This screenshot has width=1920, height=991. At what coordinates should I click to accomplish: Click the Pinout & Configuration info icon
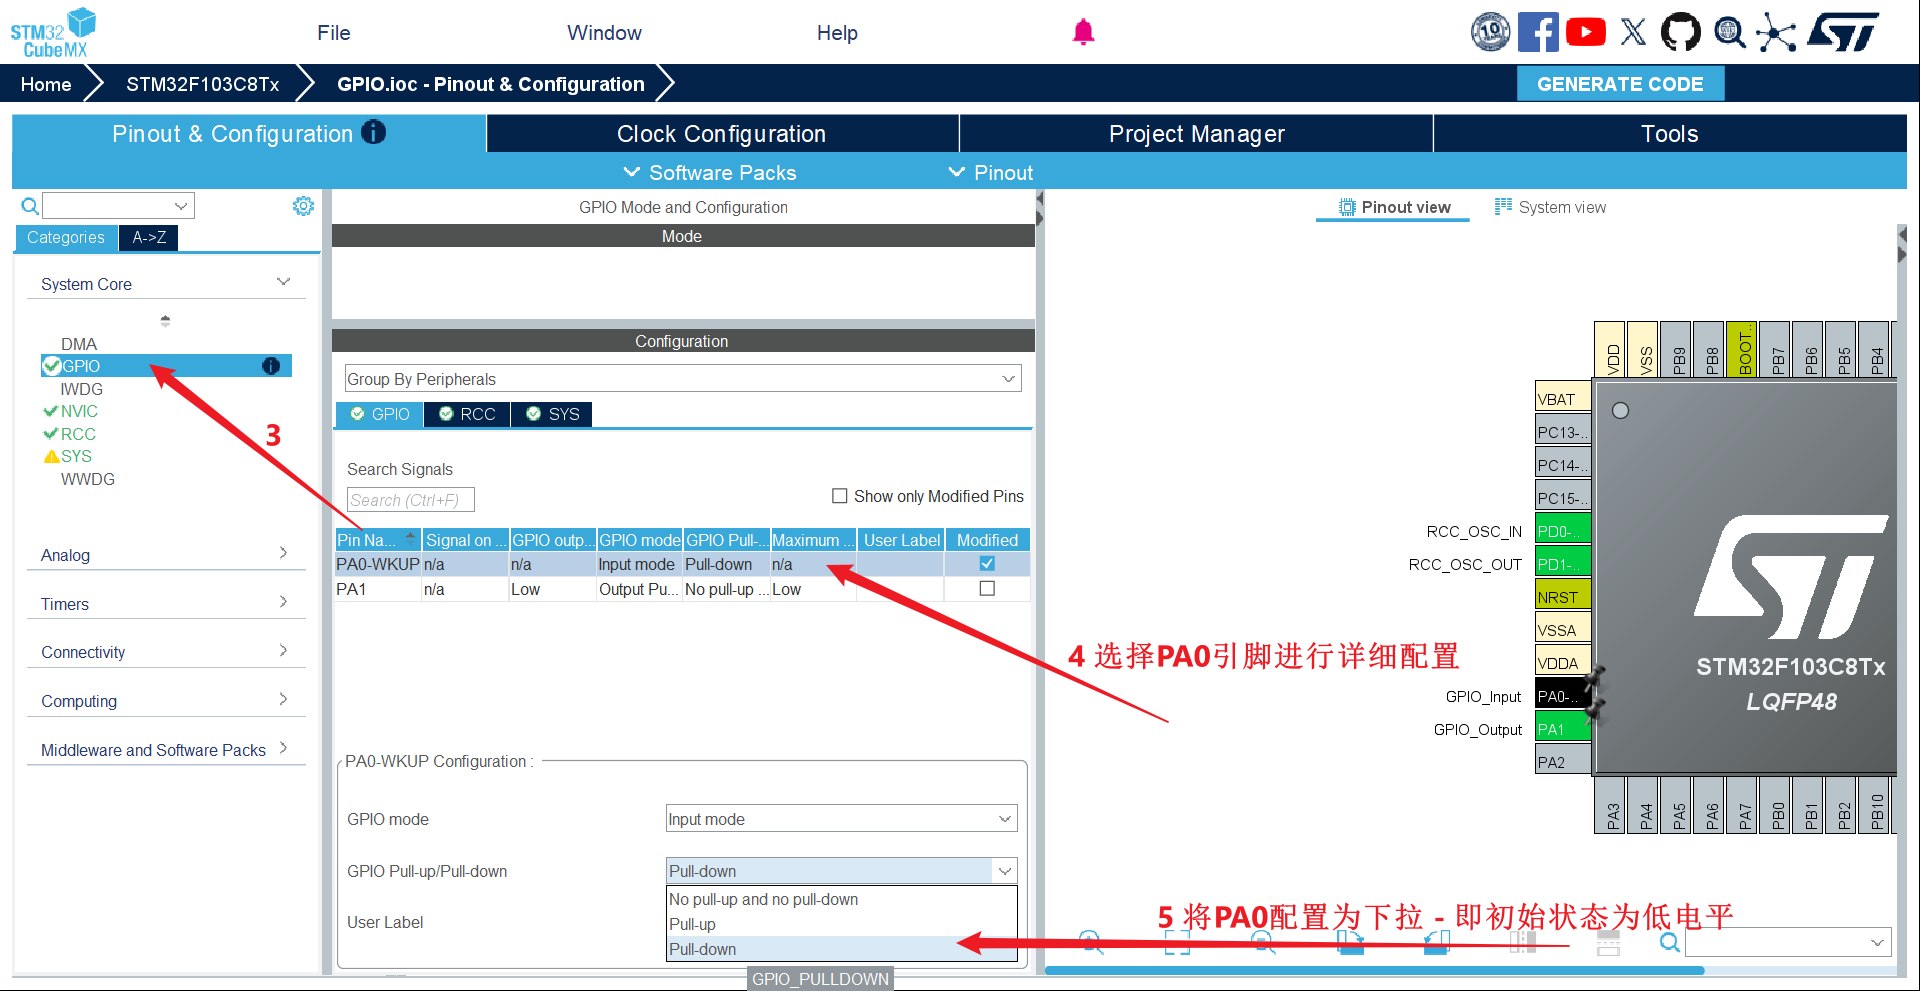[373, 132]
